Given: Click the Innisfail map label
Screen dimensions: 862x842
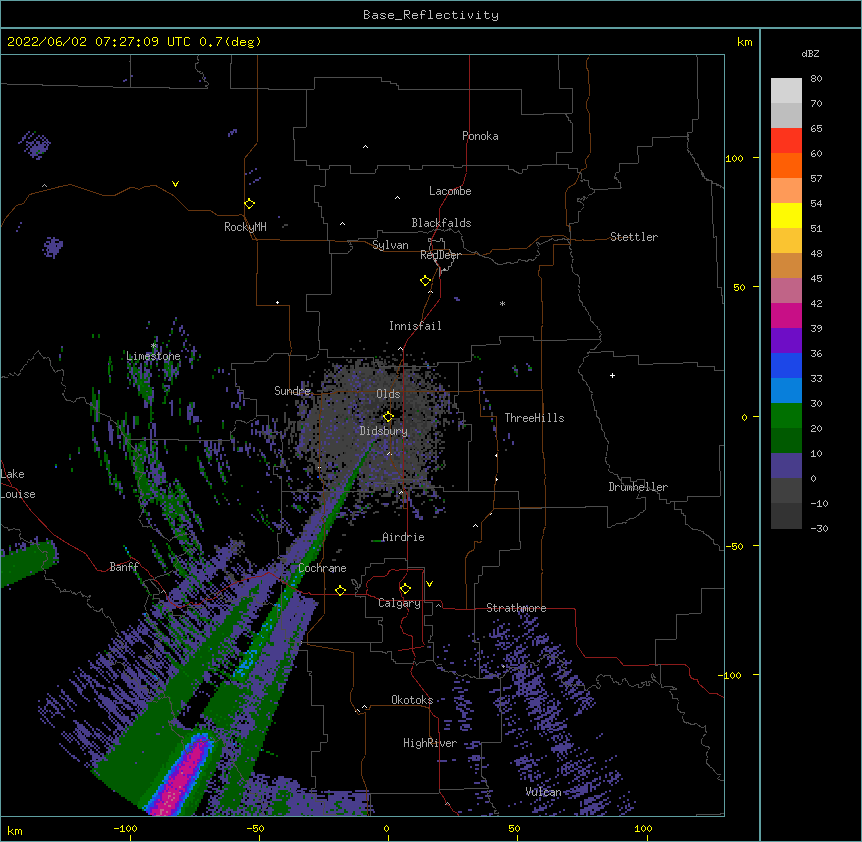Looking at the screenshot, I should pyautogui.click(x=415, y=326).
